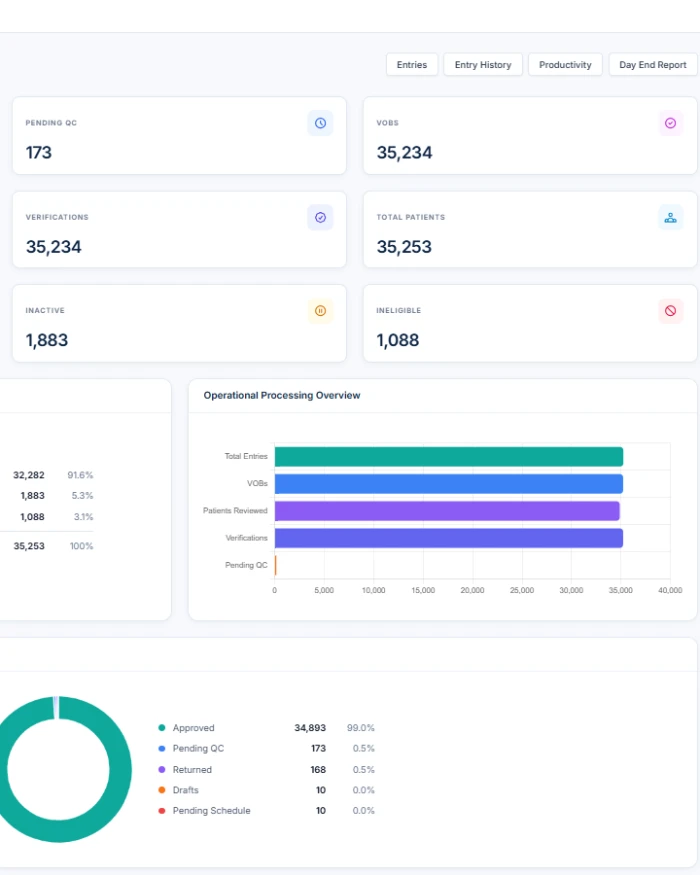This screenshot has width=700, height=875.
Task: Click the Pending QC blue legend dot
Action: (162, 748)
